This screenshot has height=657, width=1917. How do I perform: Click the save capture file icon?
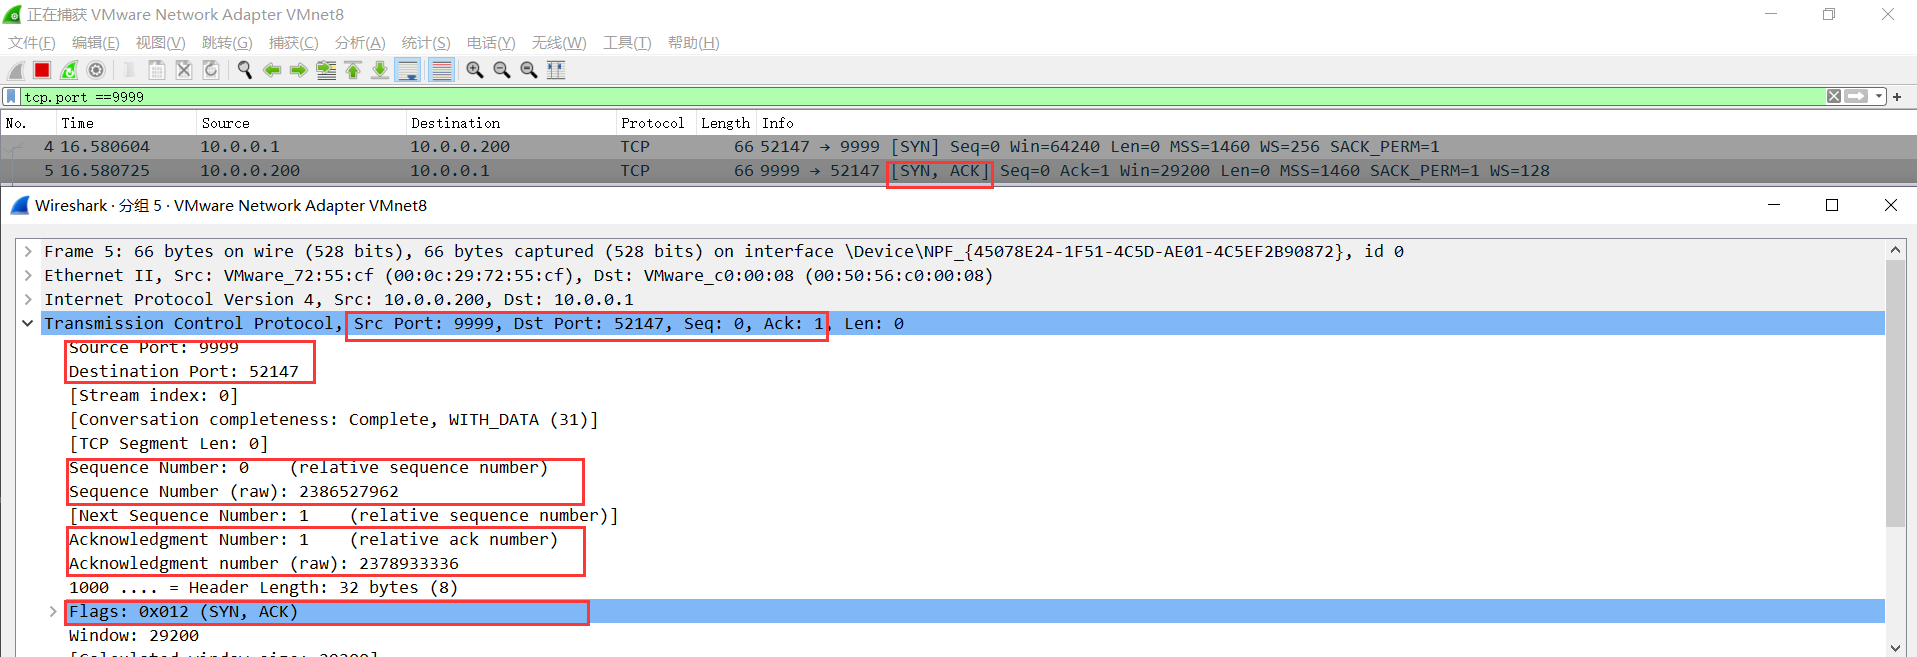[157, 70]
